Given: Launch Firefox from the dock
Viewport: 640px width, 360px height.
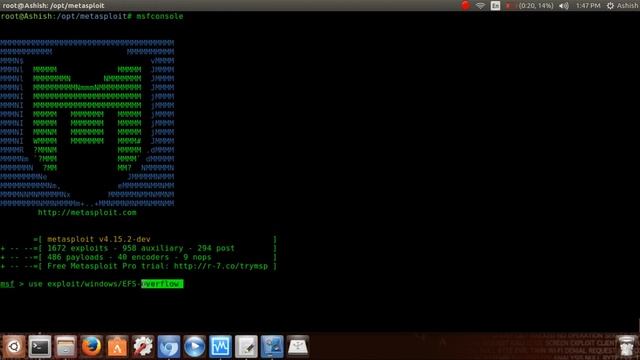Looking at the screenshot, I should tap(91, 347).
